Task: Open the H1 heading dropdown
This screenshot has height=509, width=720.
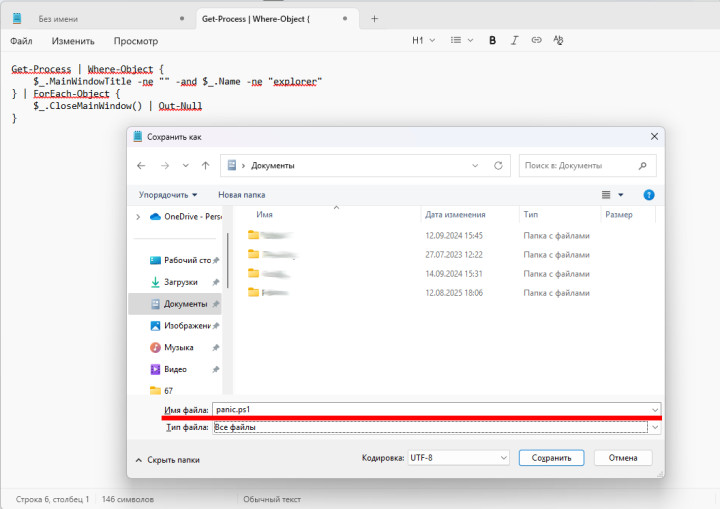Action: (424, 41)
